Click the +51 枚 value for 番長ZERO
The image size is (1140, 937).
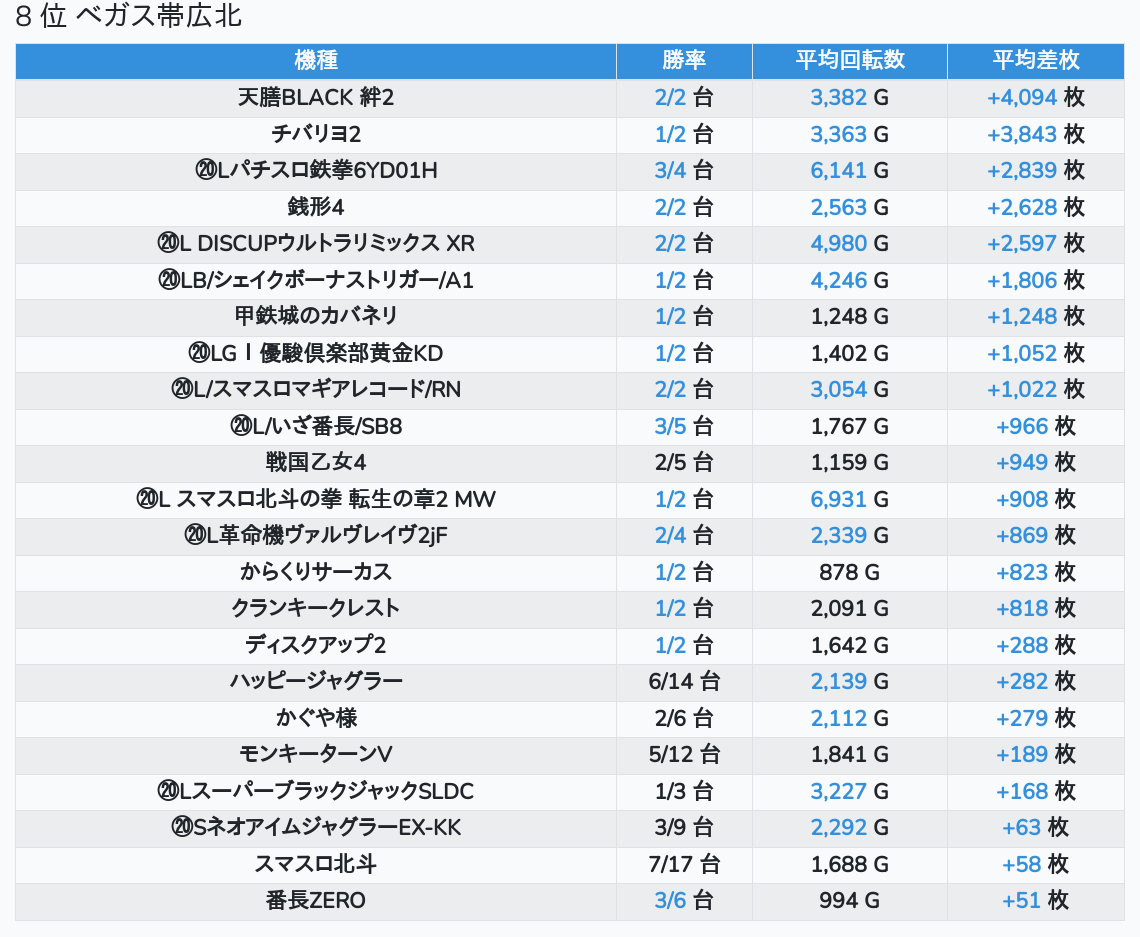tap(1035, 901)
